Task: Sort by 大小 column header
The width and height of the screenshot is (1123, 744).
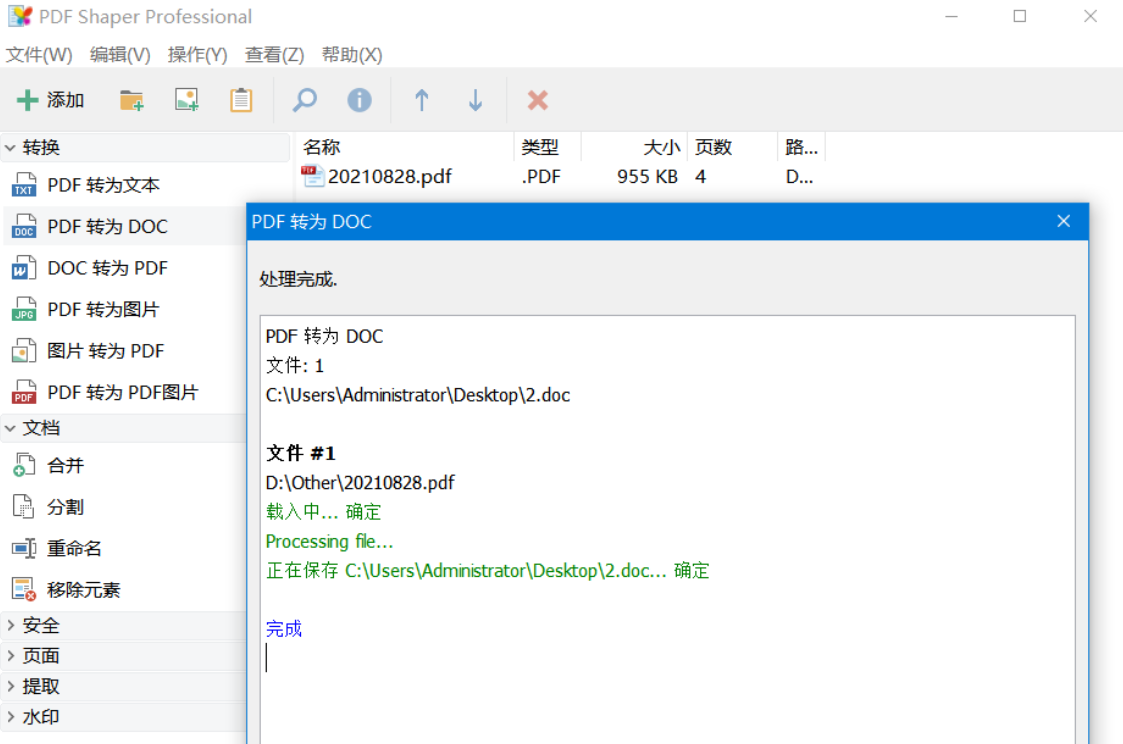Action: point(635,148)
